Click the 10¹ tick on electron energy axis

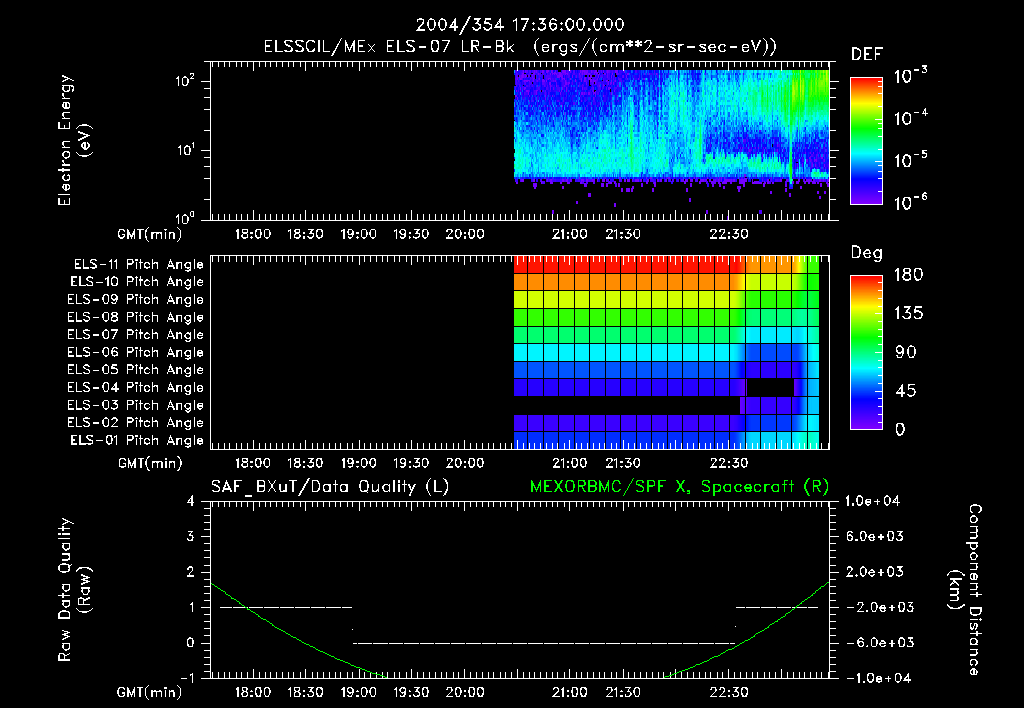click(x=185, y=150)
